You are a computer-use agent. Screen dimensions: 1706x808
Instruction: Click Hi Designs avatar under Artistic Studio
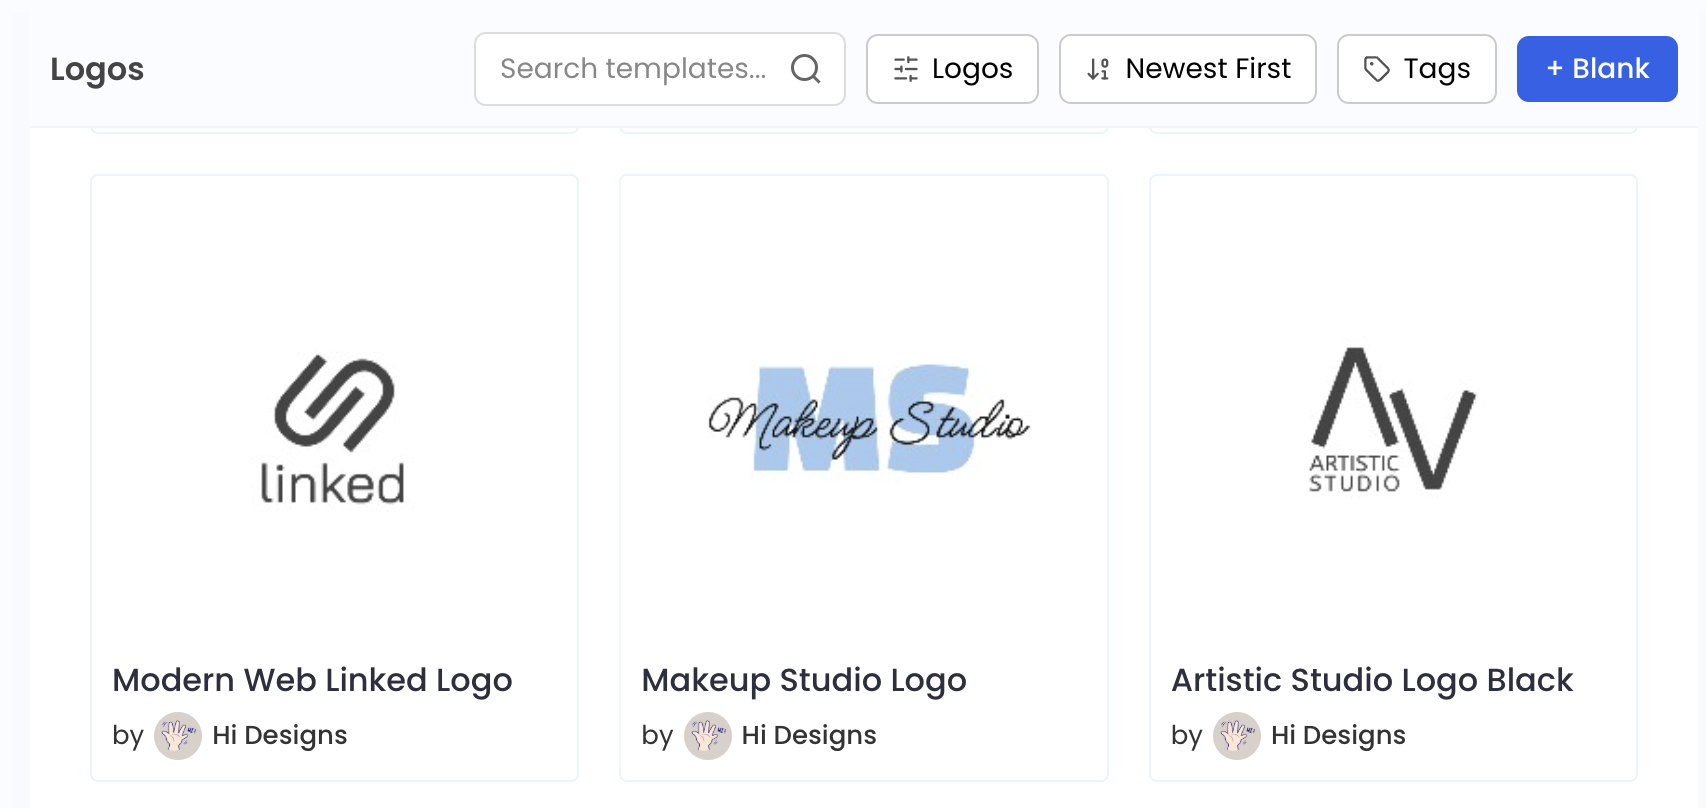pos(1237,736)
